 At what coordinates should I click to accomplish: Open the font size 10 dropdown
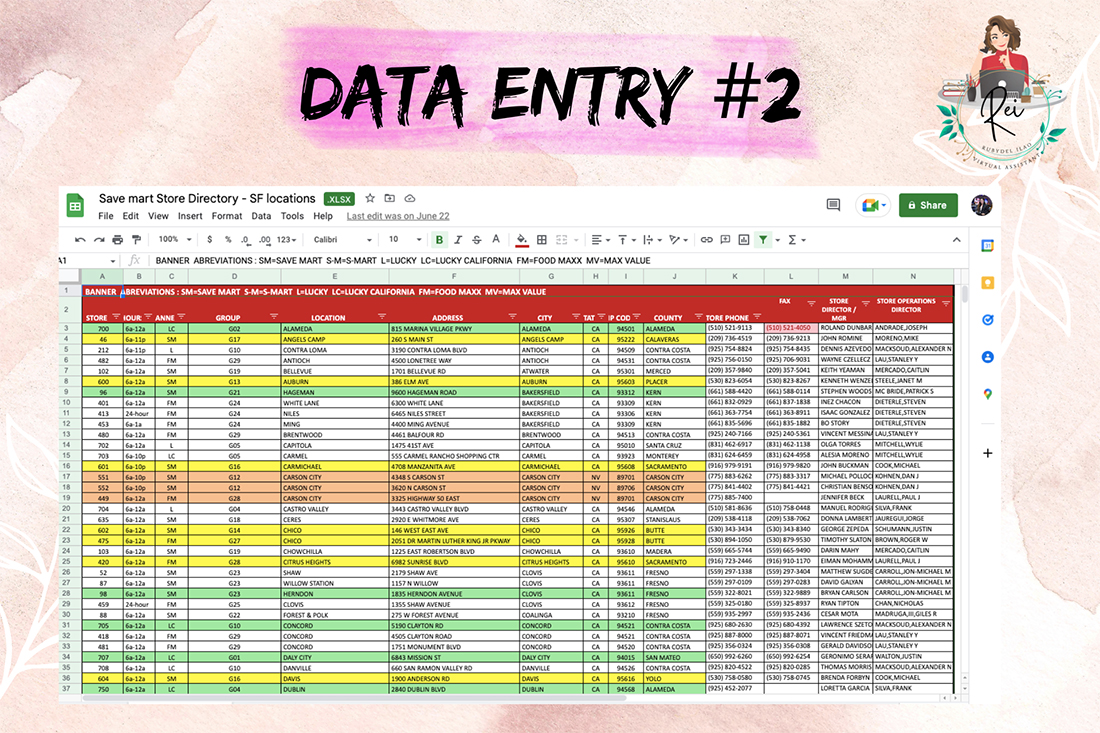point(405,240)
